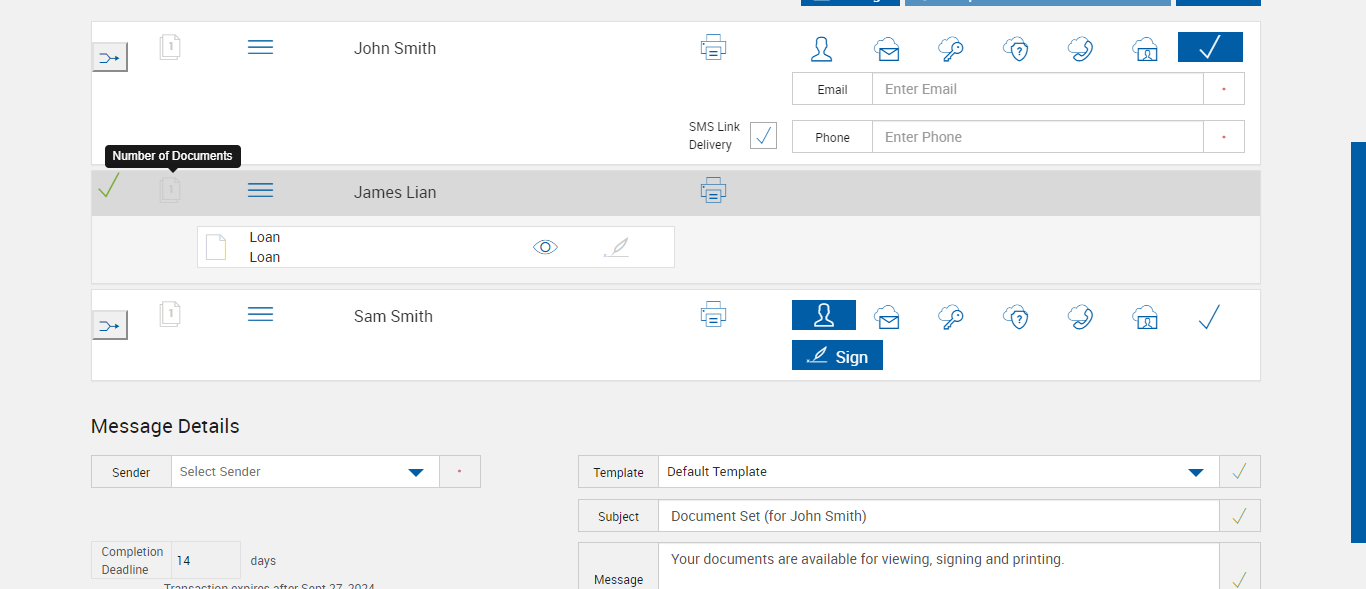This screenshot has height=589, width=1366.
Task: Click number of documents icon for Sam Smith
Action: pos(170,315)
